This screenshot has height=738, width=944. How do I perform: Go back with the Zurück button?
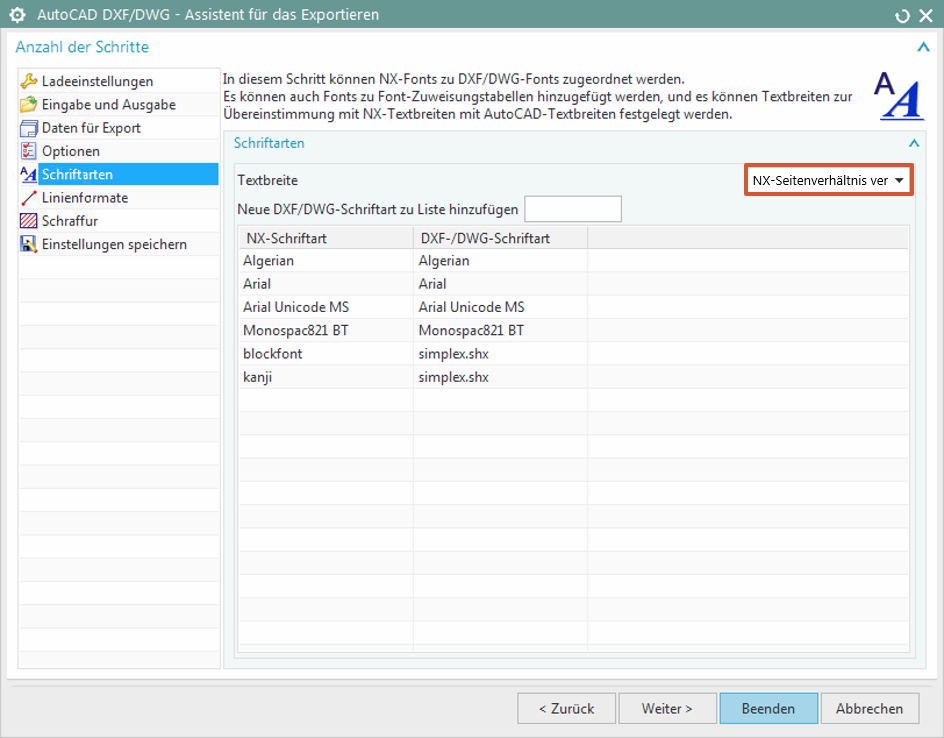pyautogui.click(x=566, y=708)
